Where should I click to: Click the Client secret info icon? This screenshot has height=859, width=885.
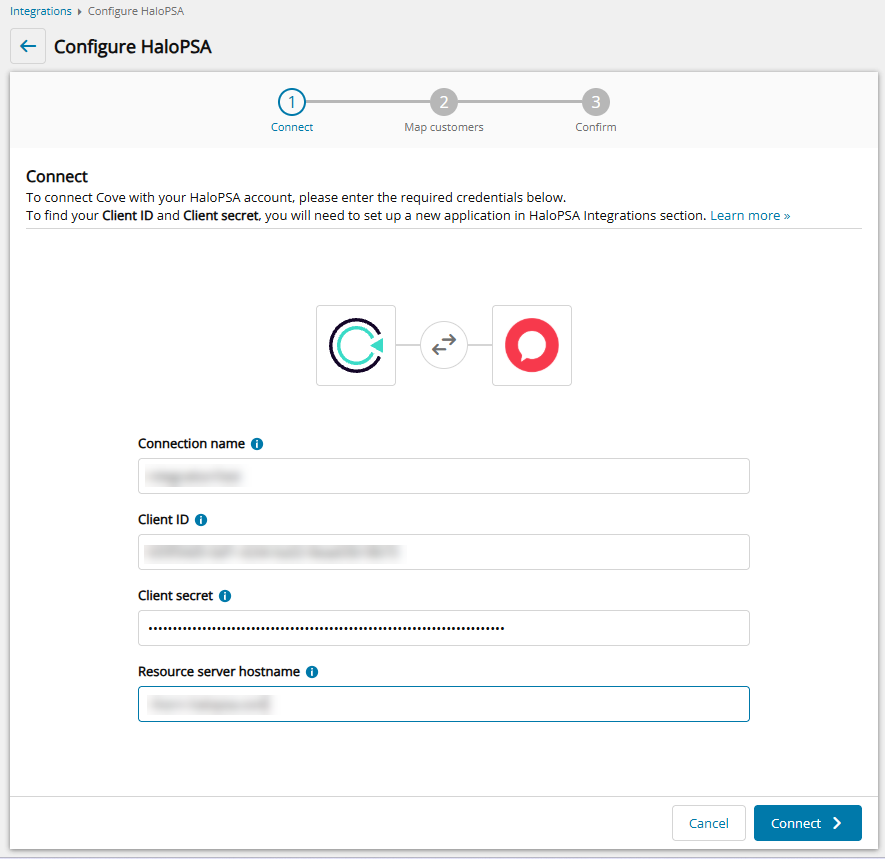pyautogui.click(x=225, y=596)
